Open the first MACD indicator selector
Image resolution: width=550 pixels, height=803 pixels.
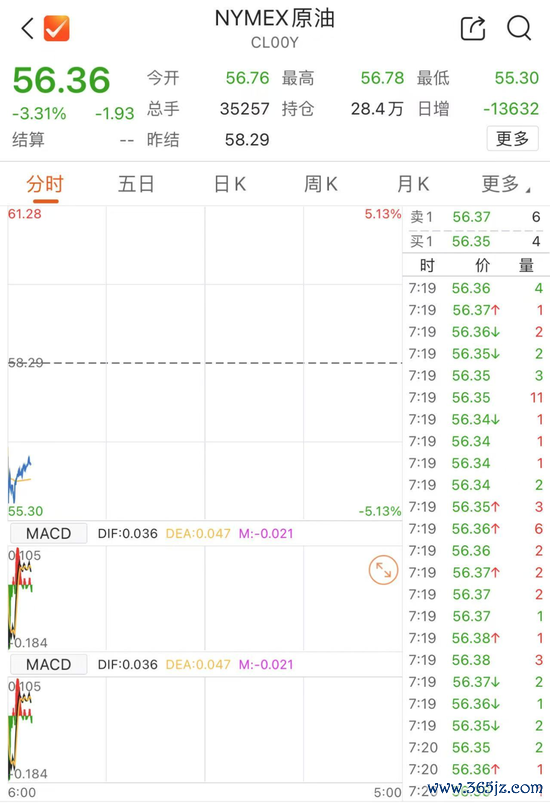pos(49,533)
